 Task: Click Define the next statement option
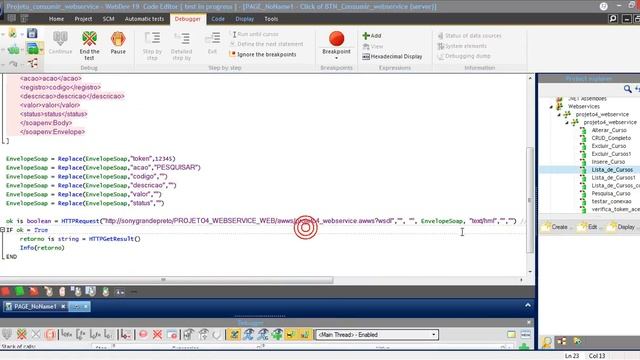coord(267,44)
